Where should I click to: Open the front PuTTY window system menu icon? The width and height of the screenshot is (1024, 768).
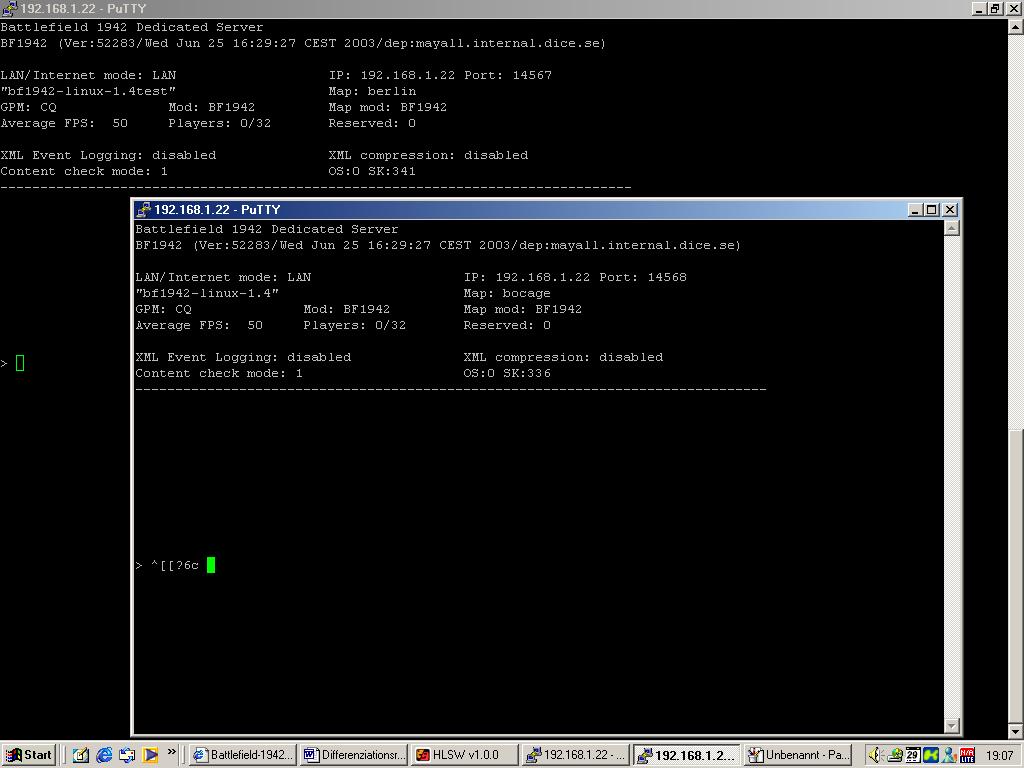pyautogui.click(x=143, y=210)
